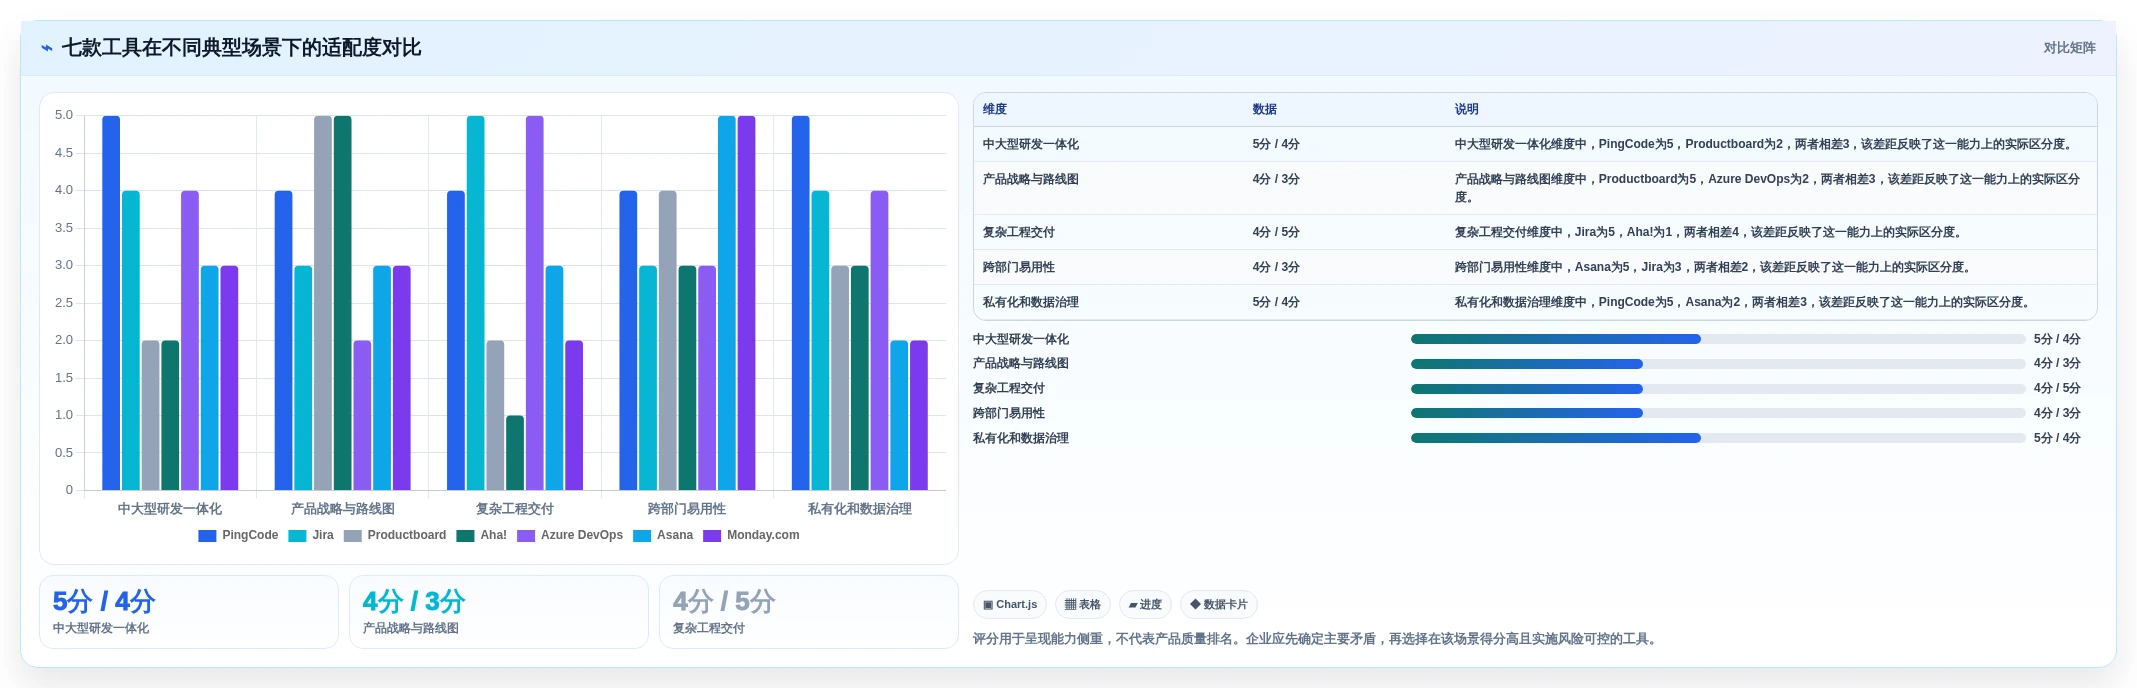The height and width of the screenshot is (688, 2137).
Task: Click PingCode bar in 中大型研发一体化 group
Action: [x=111, y=303]
